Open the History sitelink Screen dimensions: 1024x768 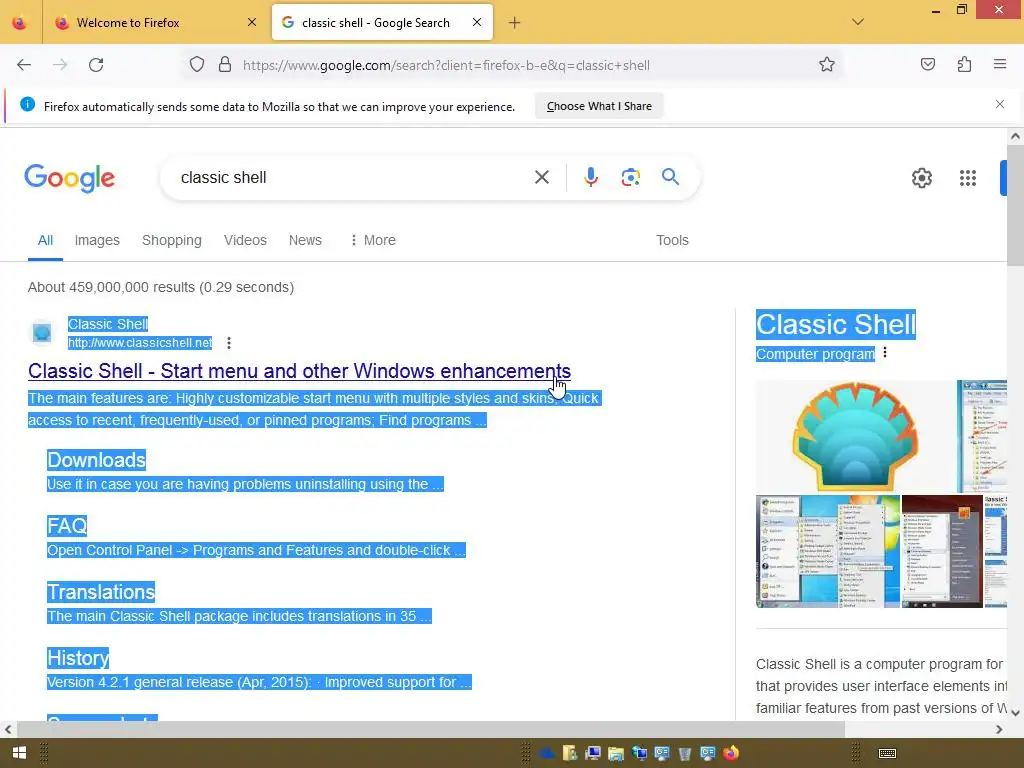coord(78,658)
